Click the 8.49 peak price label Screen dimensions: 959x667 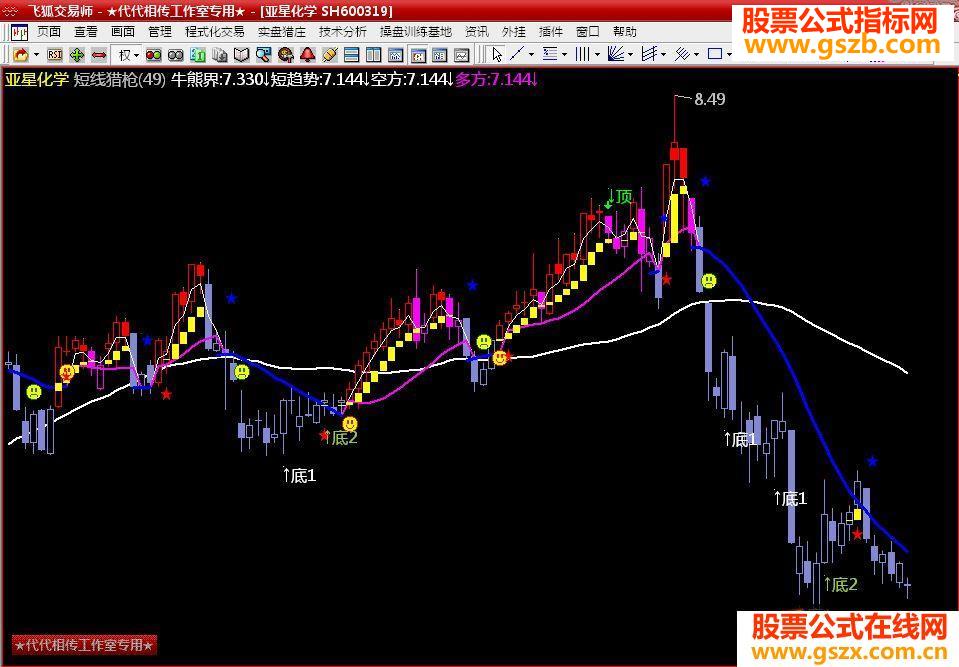click(709, 99)
